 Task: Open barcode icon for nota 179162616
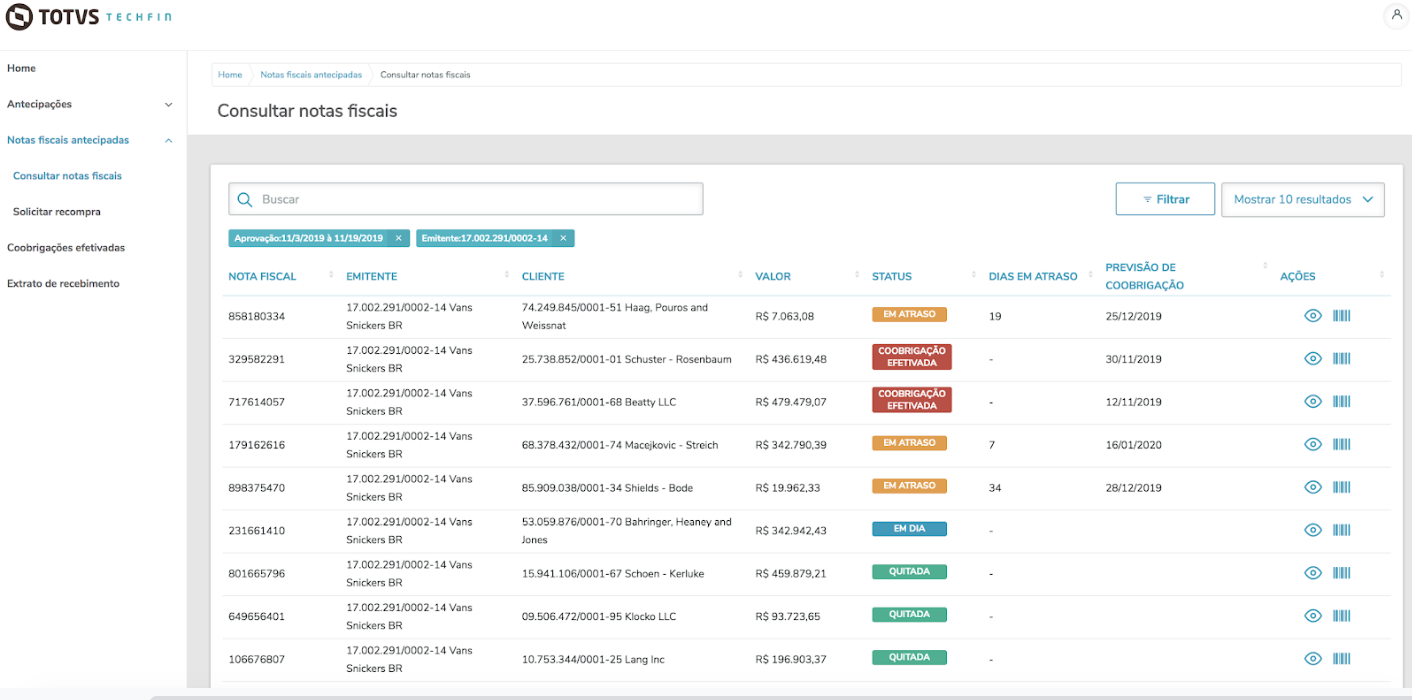pos(1341,444)
